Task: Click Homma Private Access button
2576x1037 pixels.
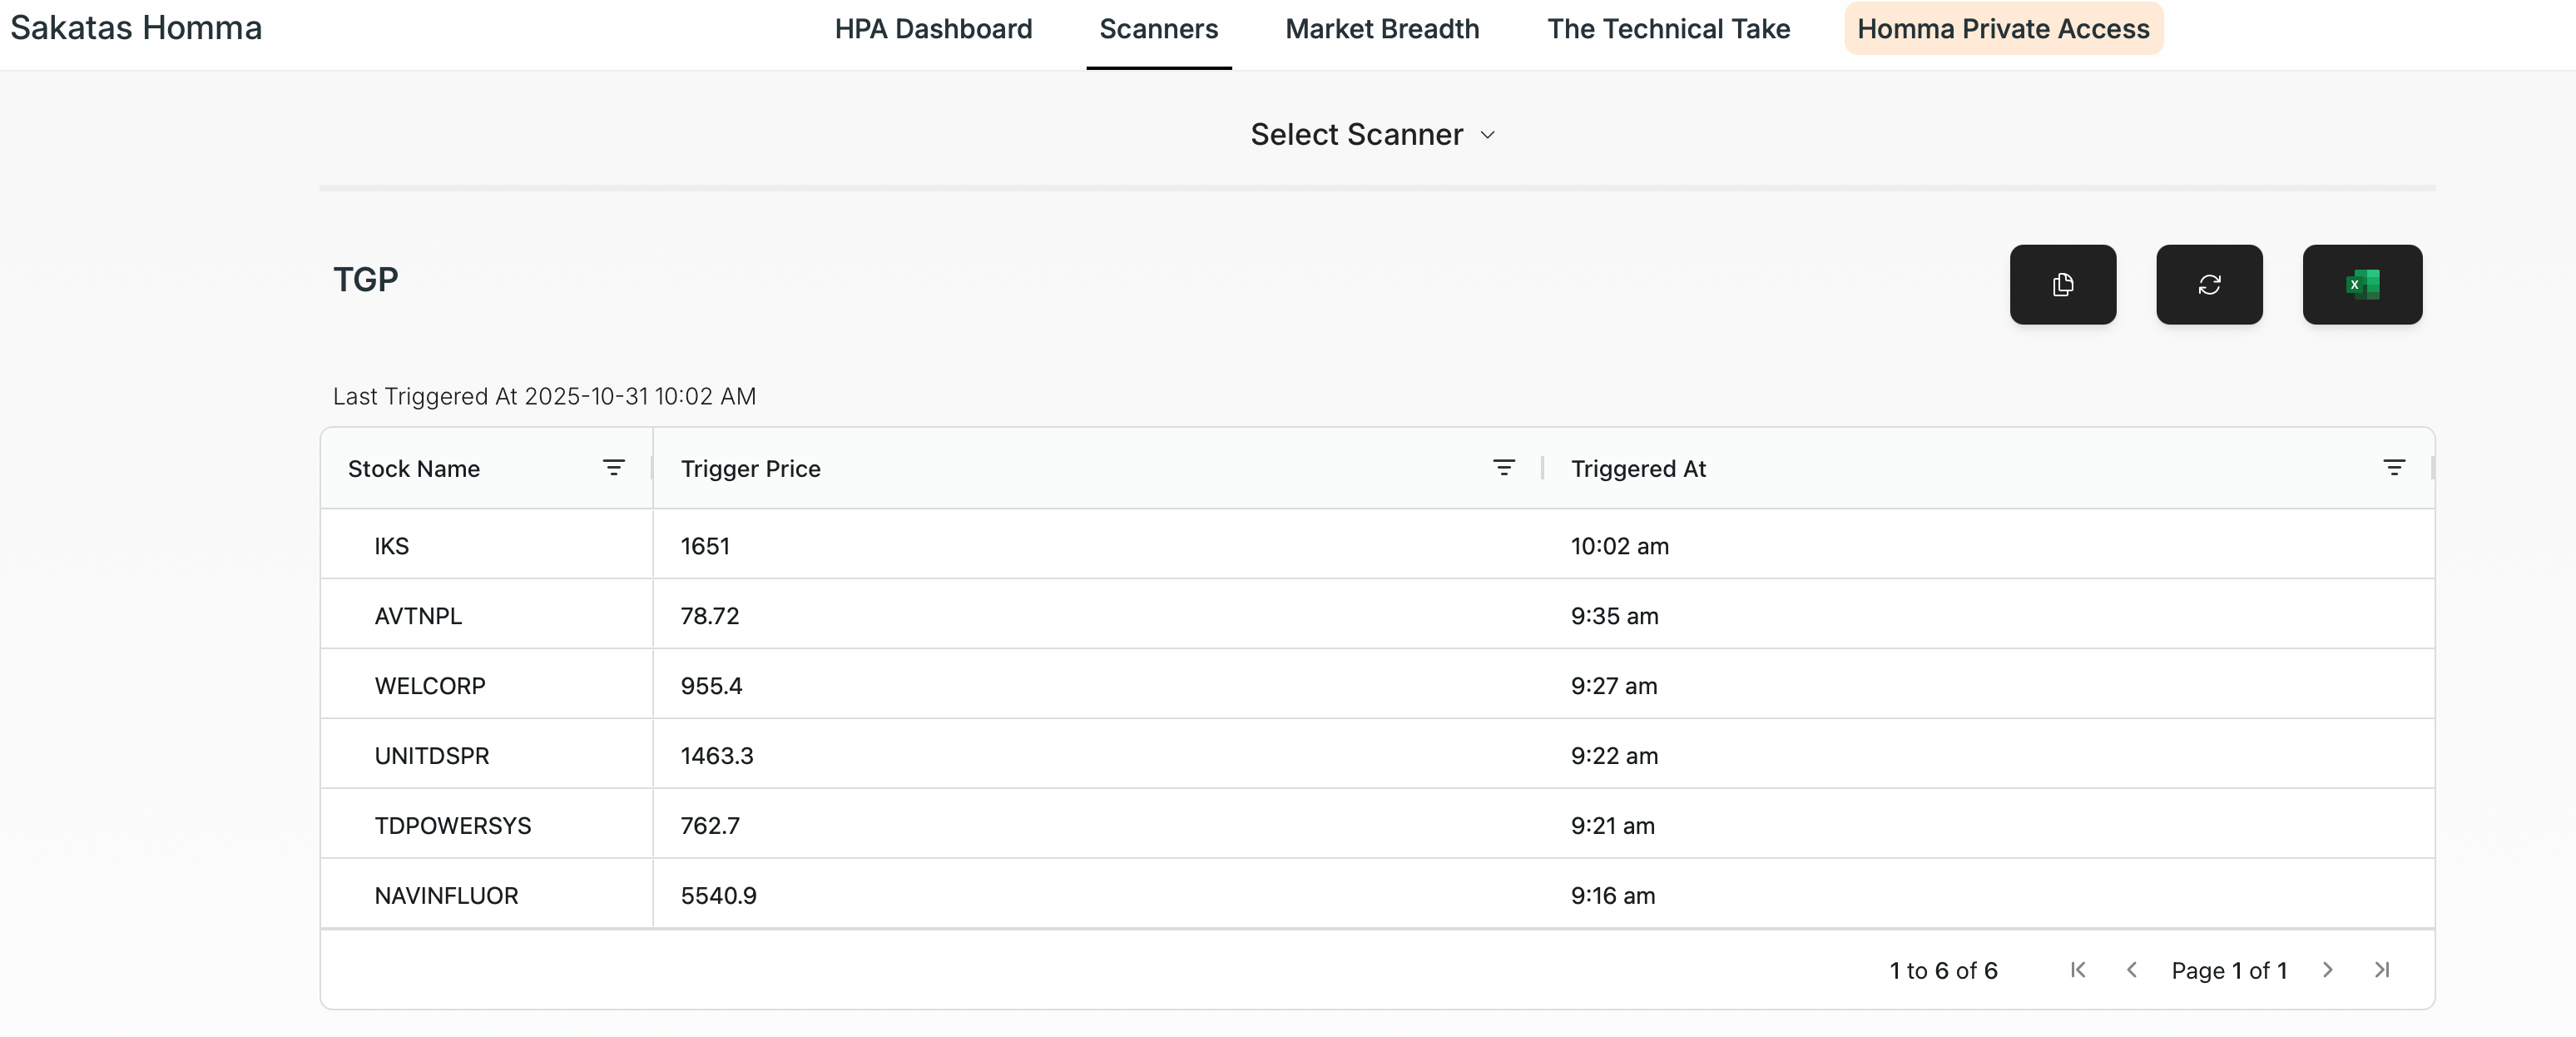Action: [x=2002, y=29]
